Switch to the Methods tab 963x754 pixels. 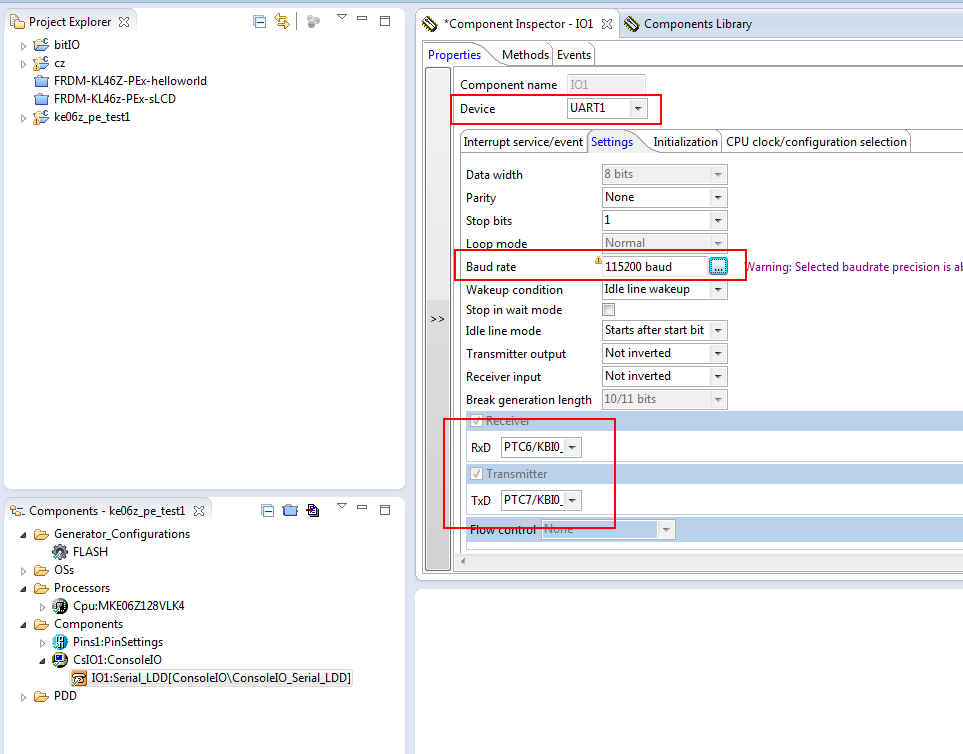[x=525, y=55]
